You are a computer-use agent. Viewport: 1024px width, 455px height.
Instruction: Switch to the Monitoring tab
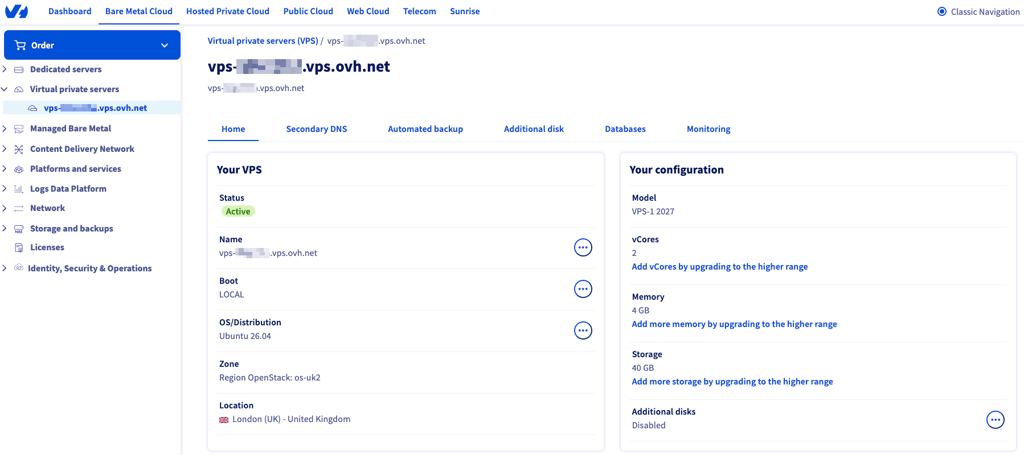click(x=709, y=129)
